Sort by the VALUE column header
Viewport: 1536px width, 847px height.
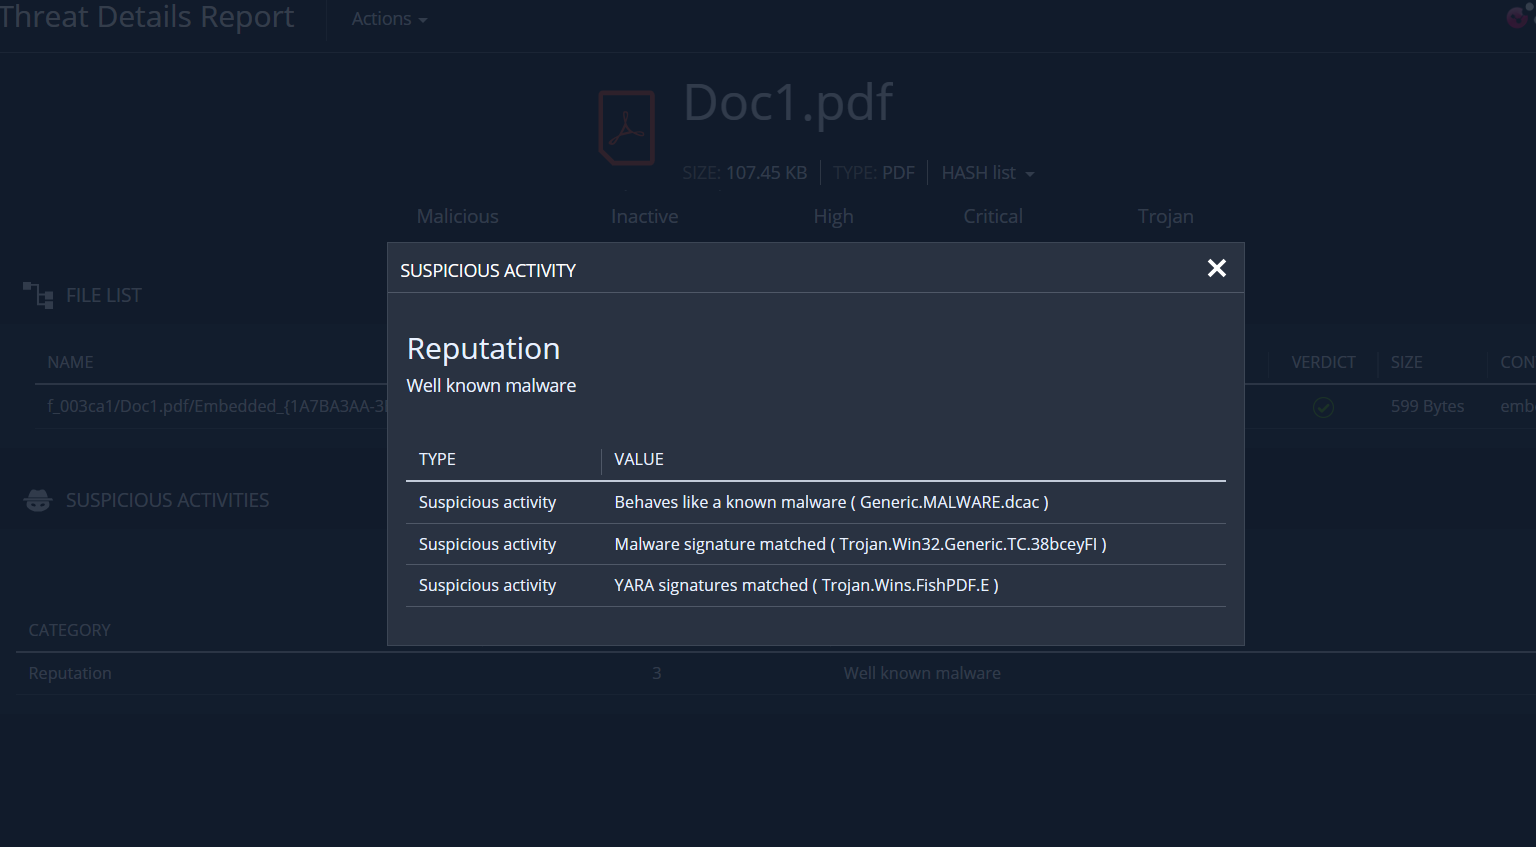click(x=639, y=459)
